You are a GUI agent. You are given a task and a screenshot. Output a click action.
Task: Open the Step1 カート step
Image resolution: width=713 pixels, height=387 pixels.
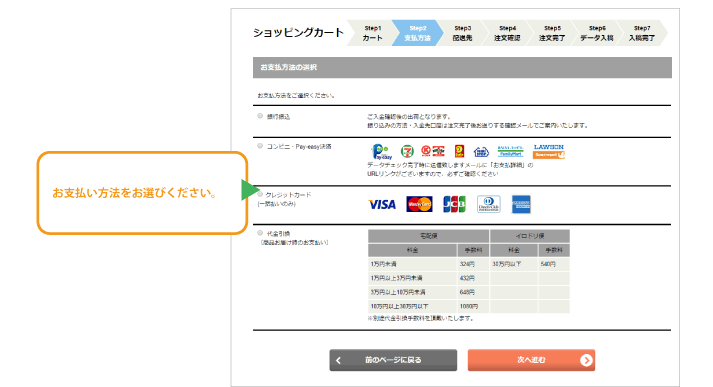pos(372,33)
